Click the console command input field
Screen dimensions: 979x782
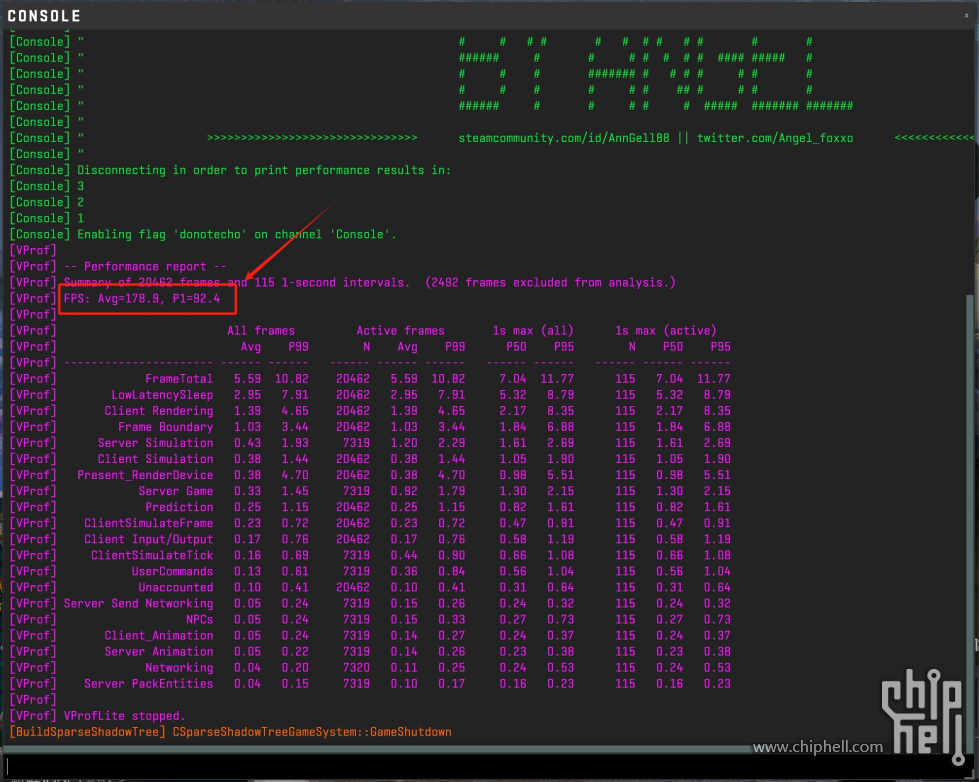point(487,765)
